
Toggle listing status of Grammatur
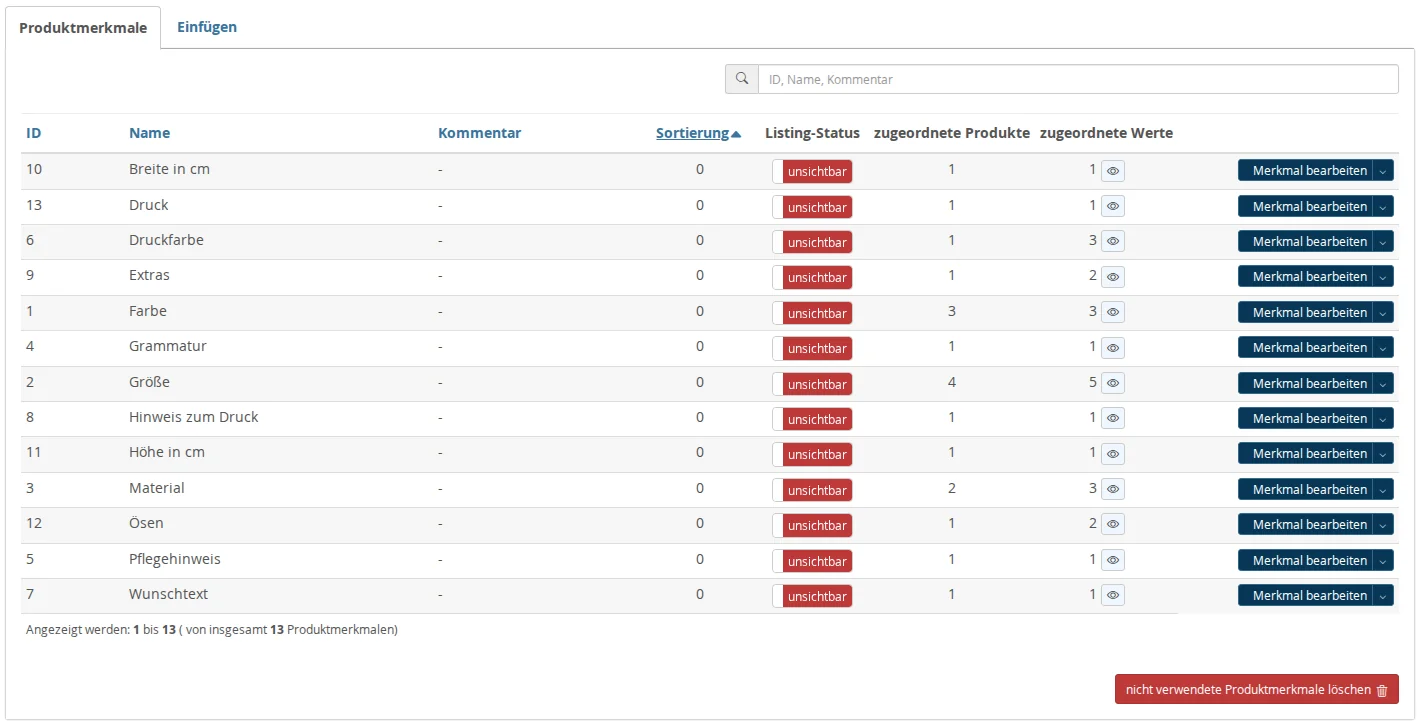[812, 348]
